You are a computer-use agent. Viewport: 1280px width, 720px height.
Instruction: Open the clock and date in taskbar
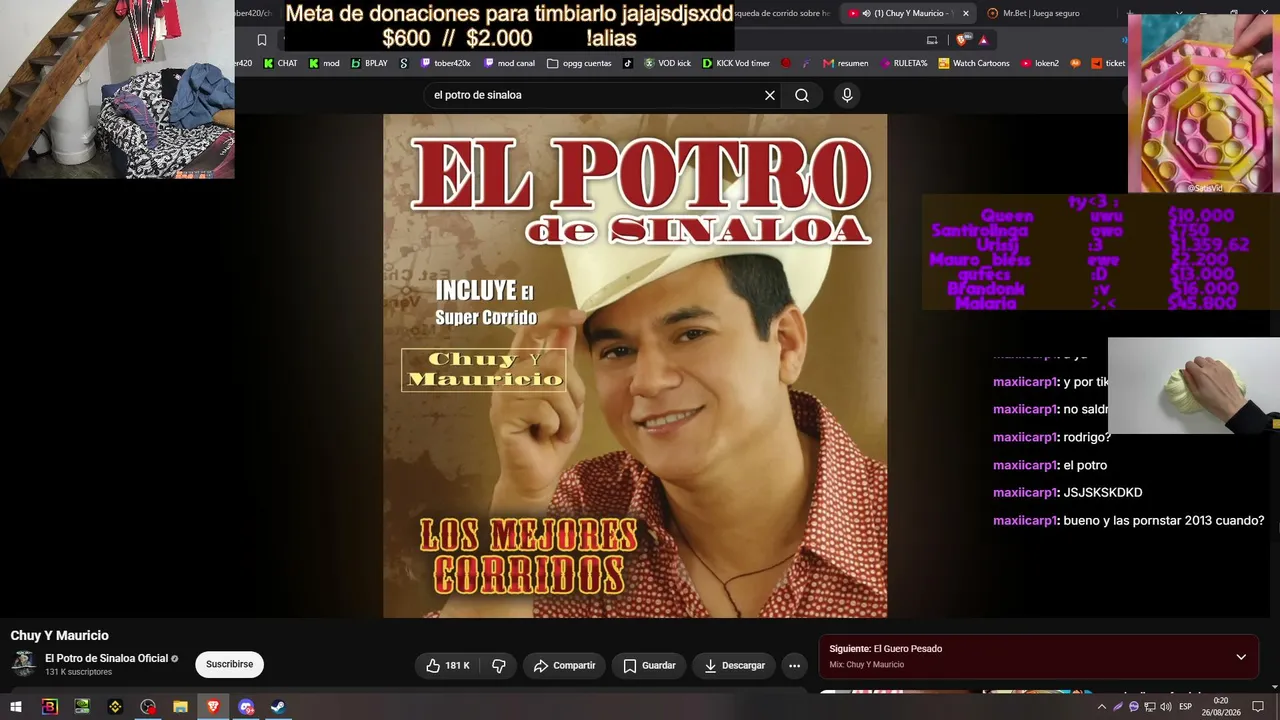(x=1221, y=707)
